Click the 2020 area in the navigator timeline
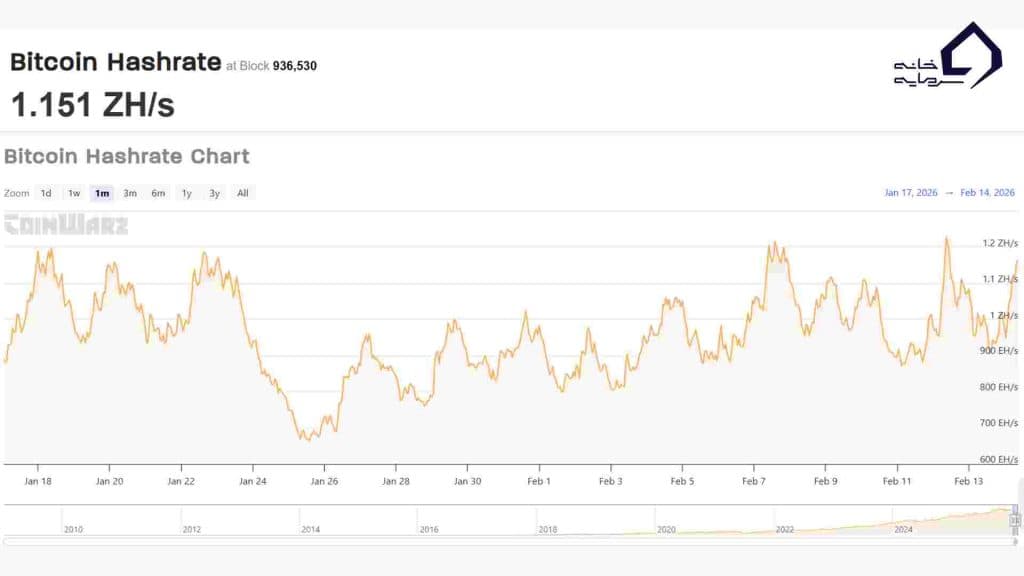The height and width of the screenshot is (576, 1024). tap(666, 529)
